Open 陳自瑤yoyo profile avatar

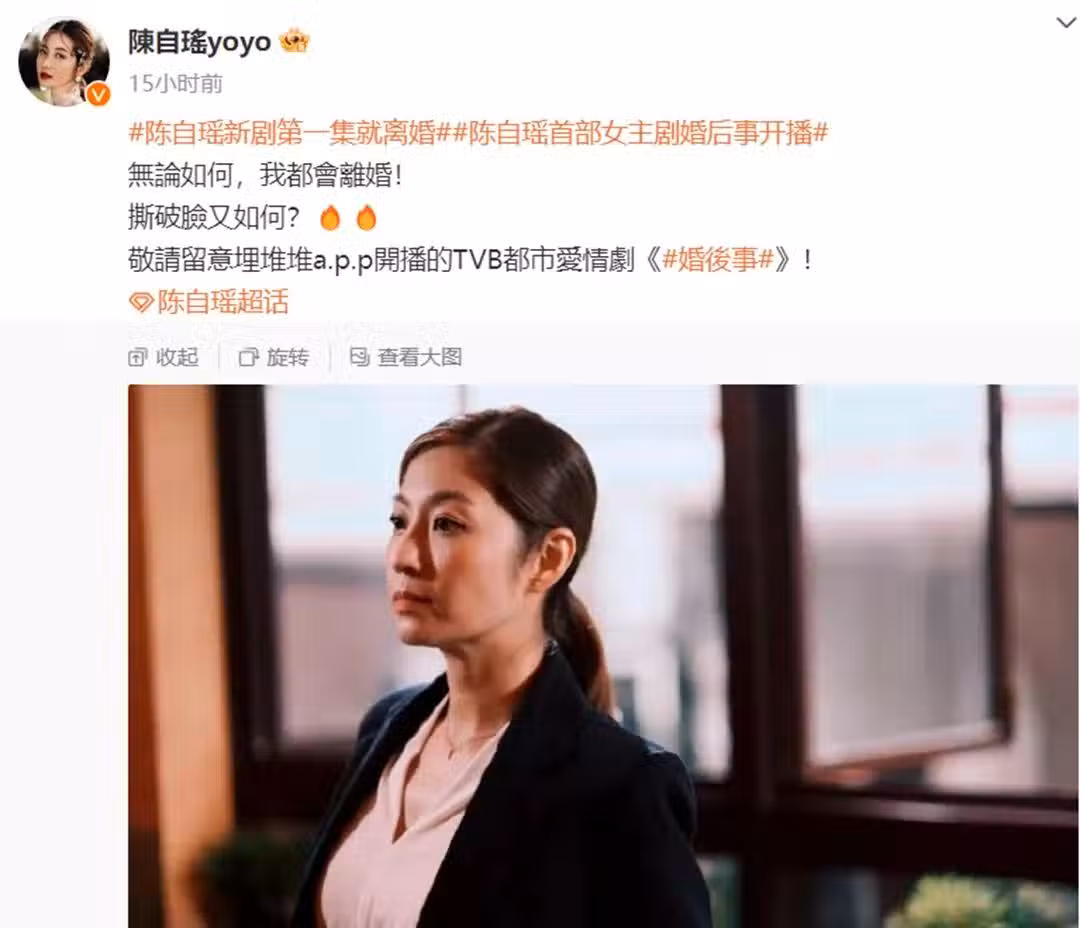[x=64, y=62]
